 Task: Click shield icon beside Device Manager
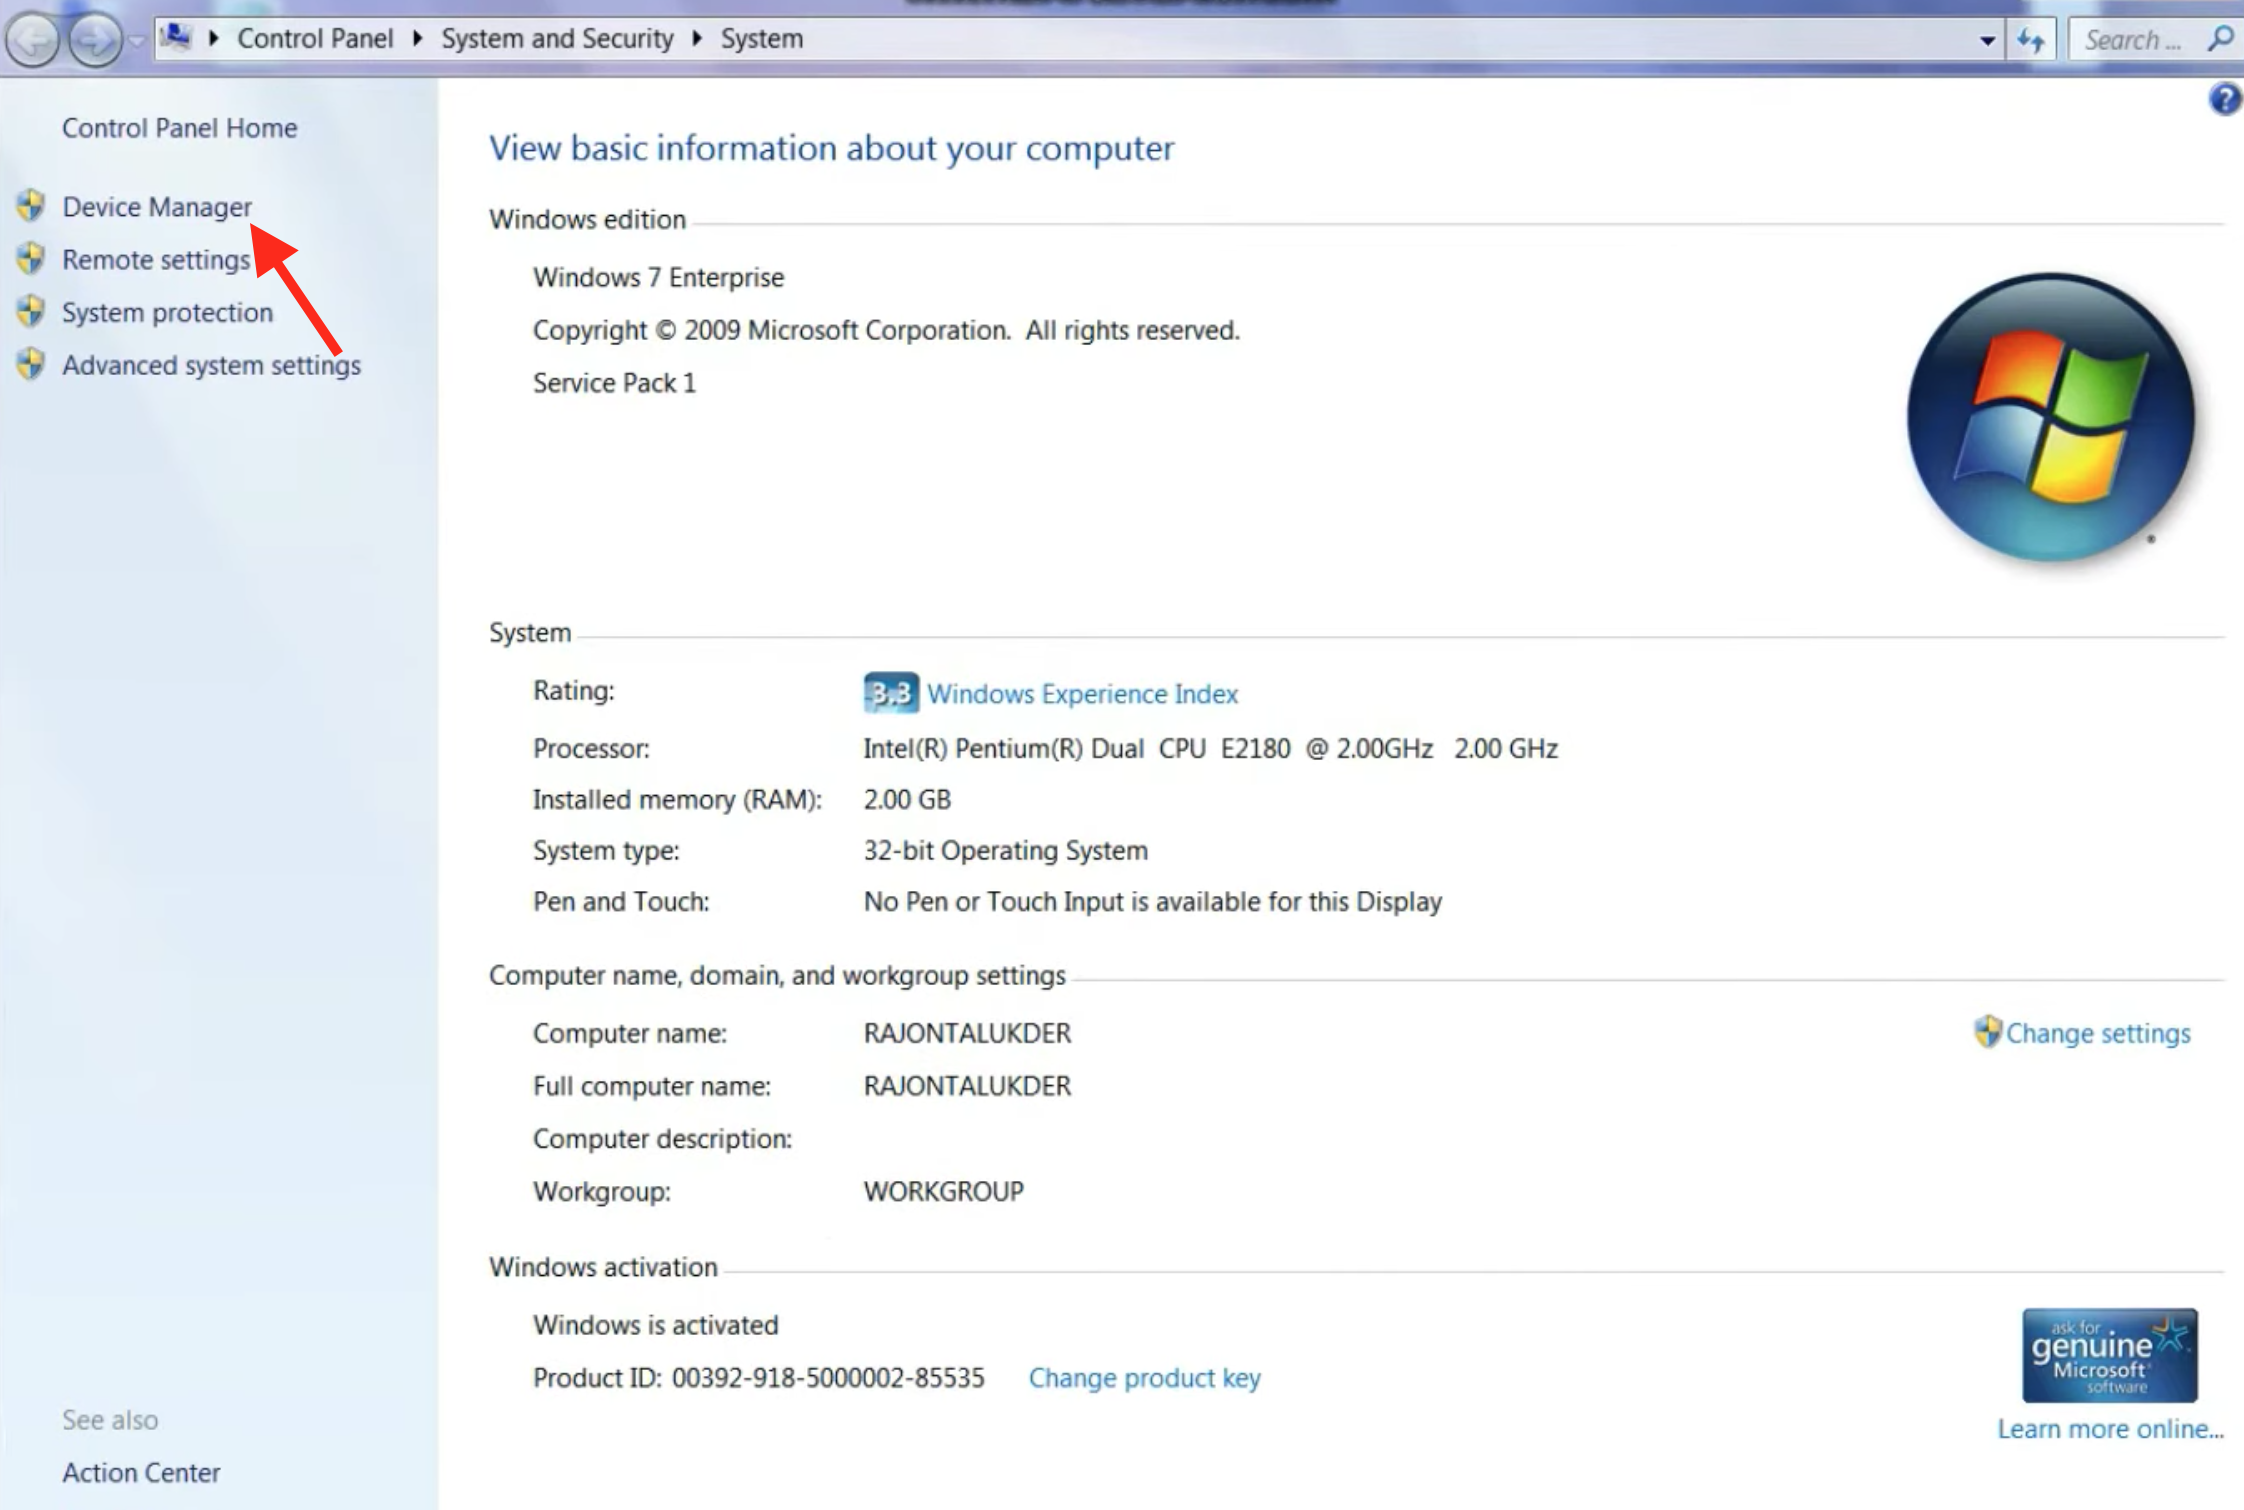click(x=31, y=206)
